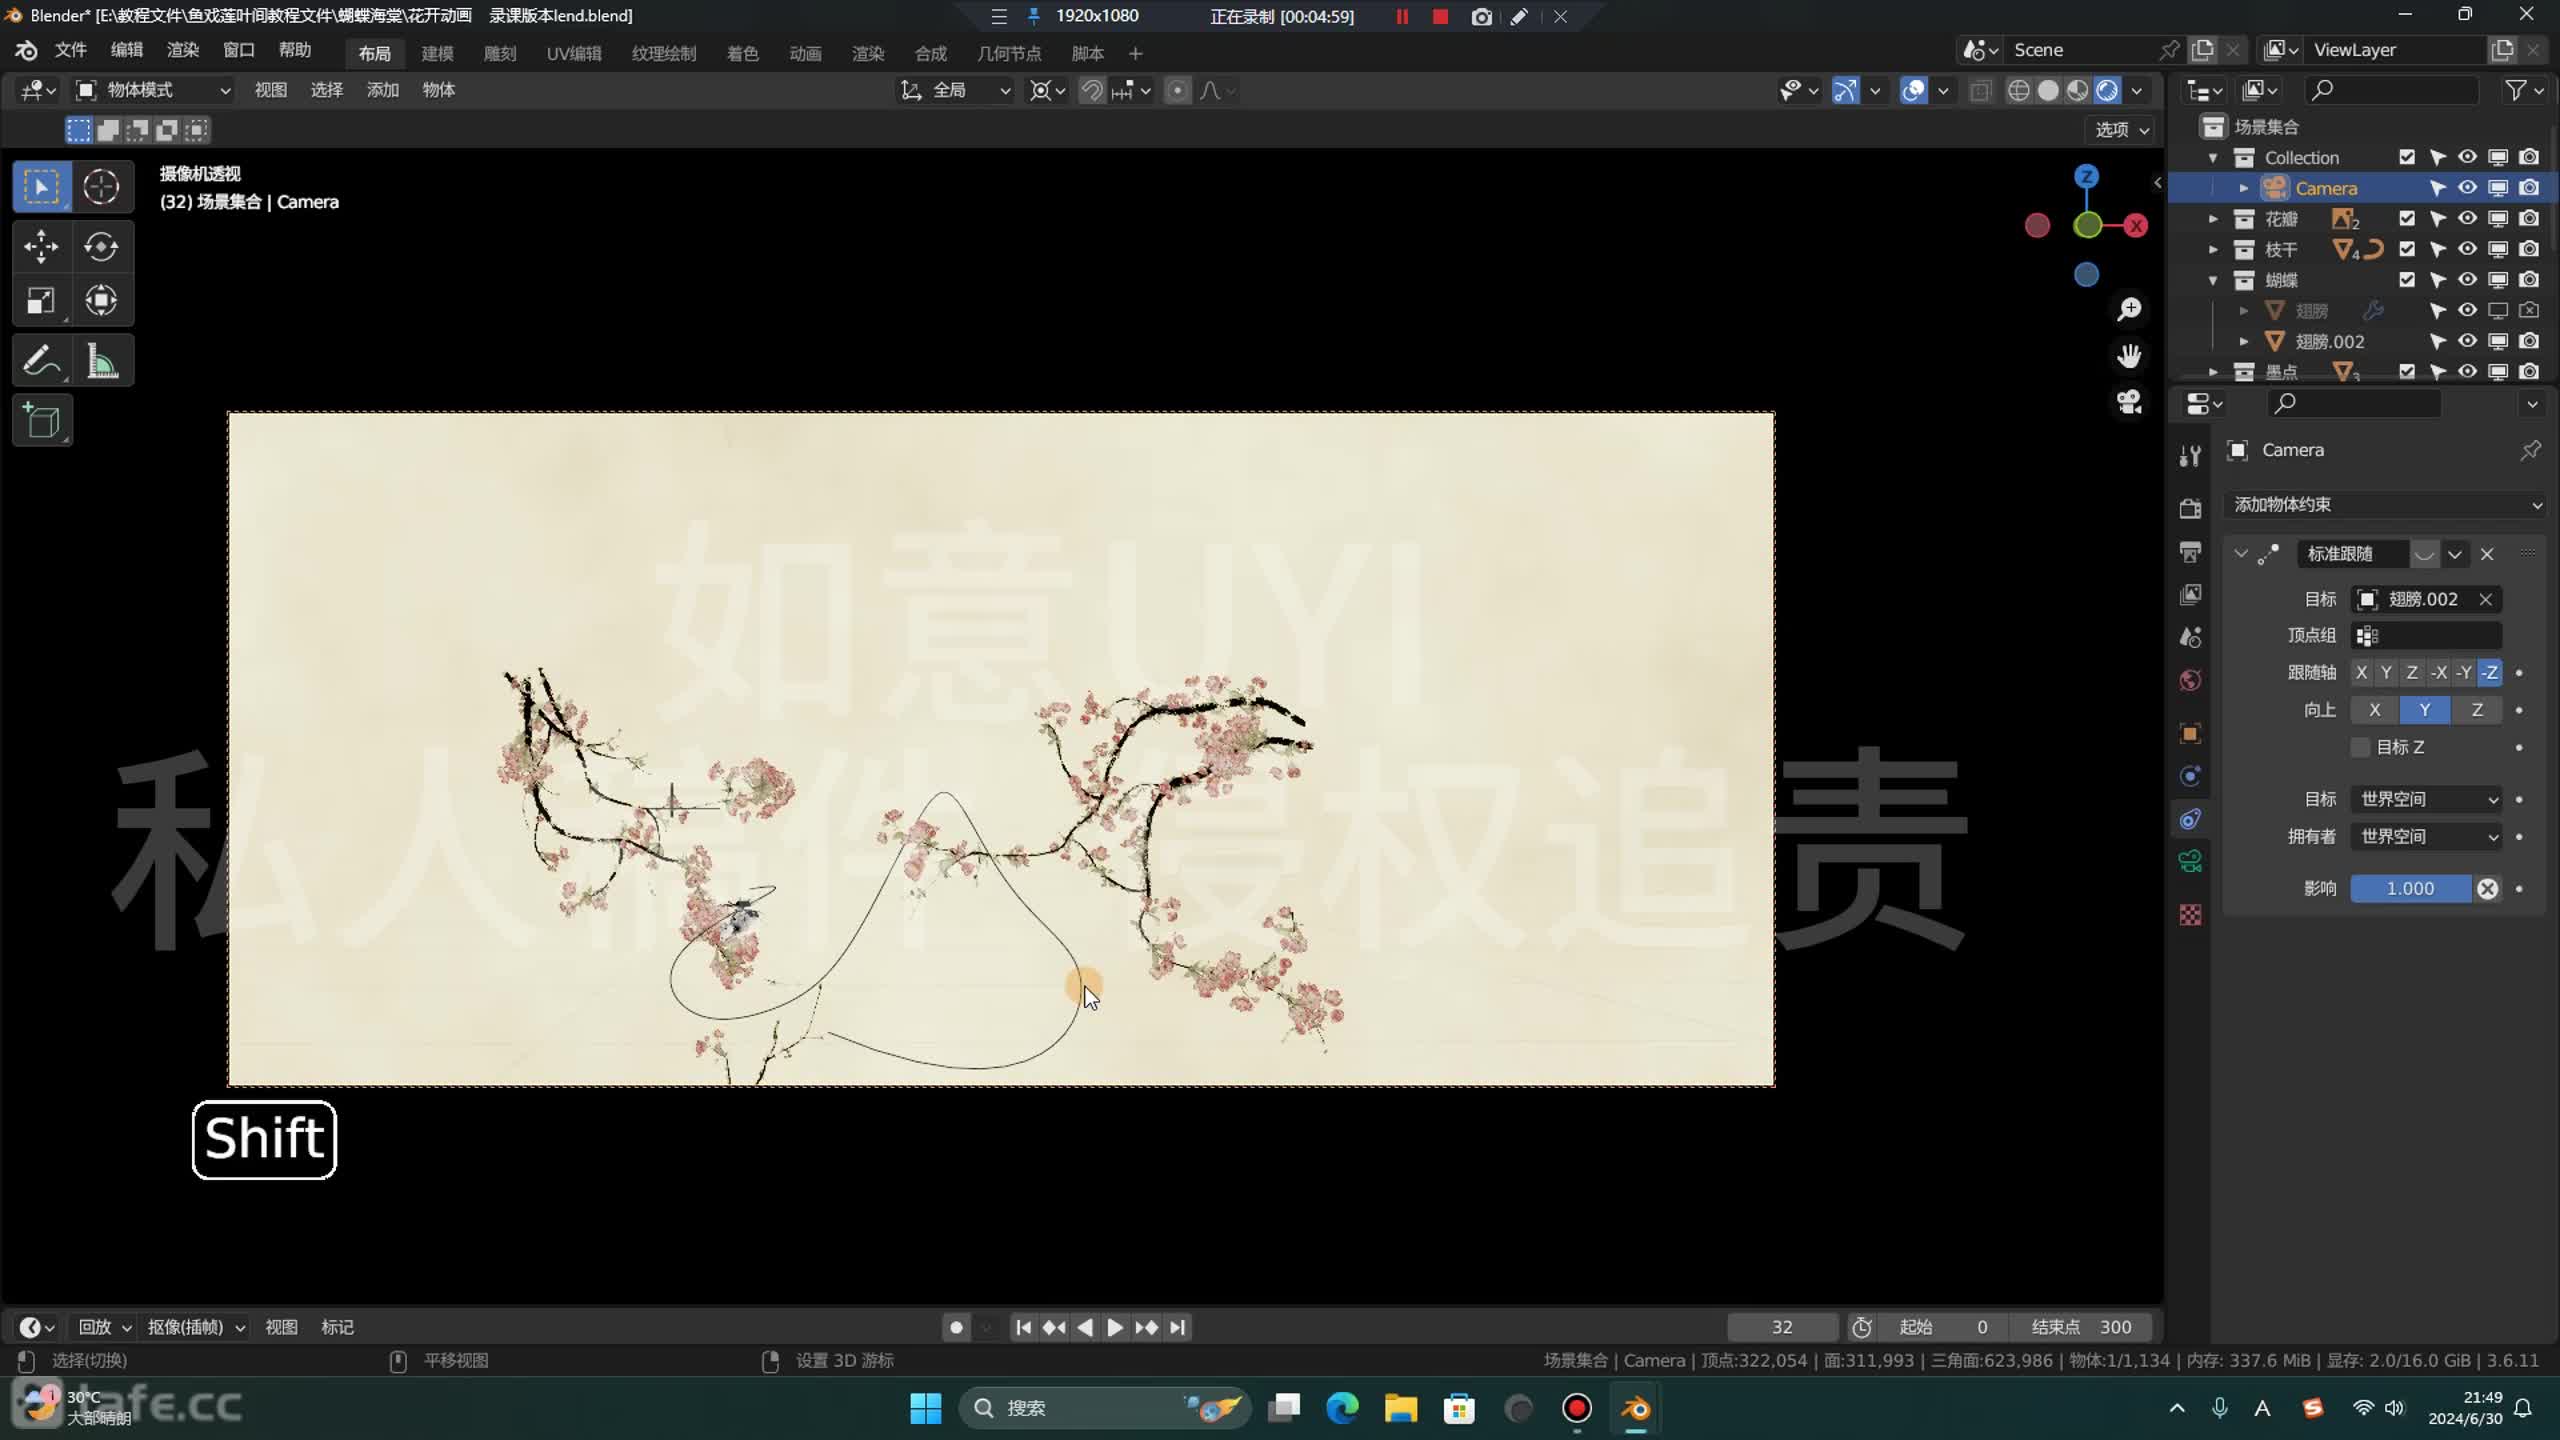Select the Scale tool
Screen dimensions: 2560x1440
41,300
